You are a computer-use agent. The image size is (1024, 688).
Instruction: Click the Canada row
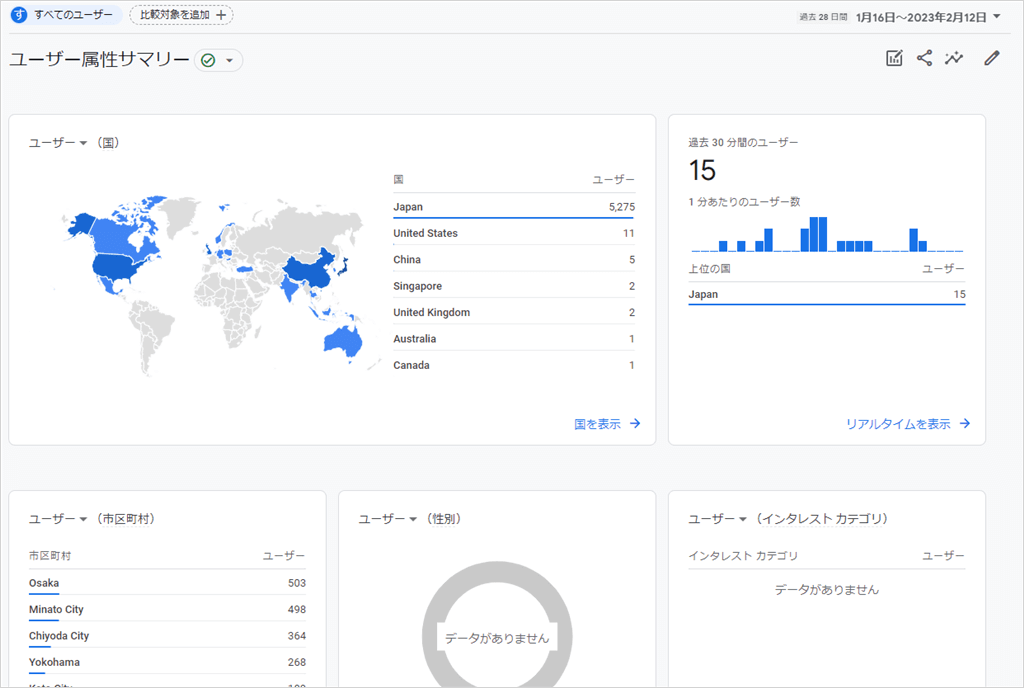pyautogui.click(x=514, y=365)
